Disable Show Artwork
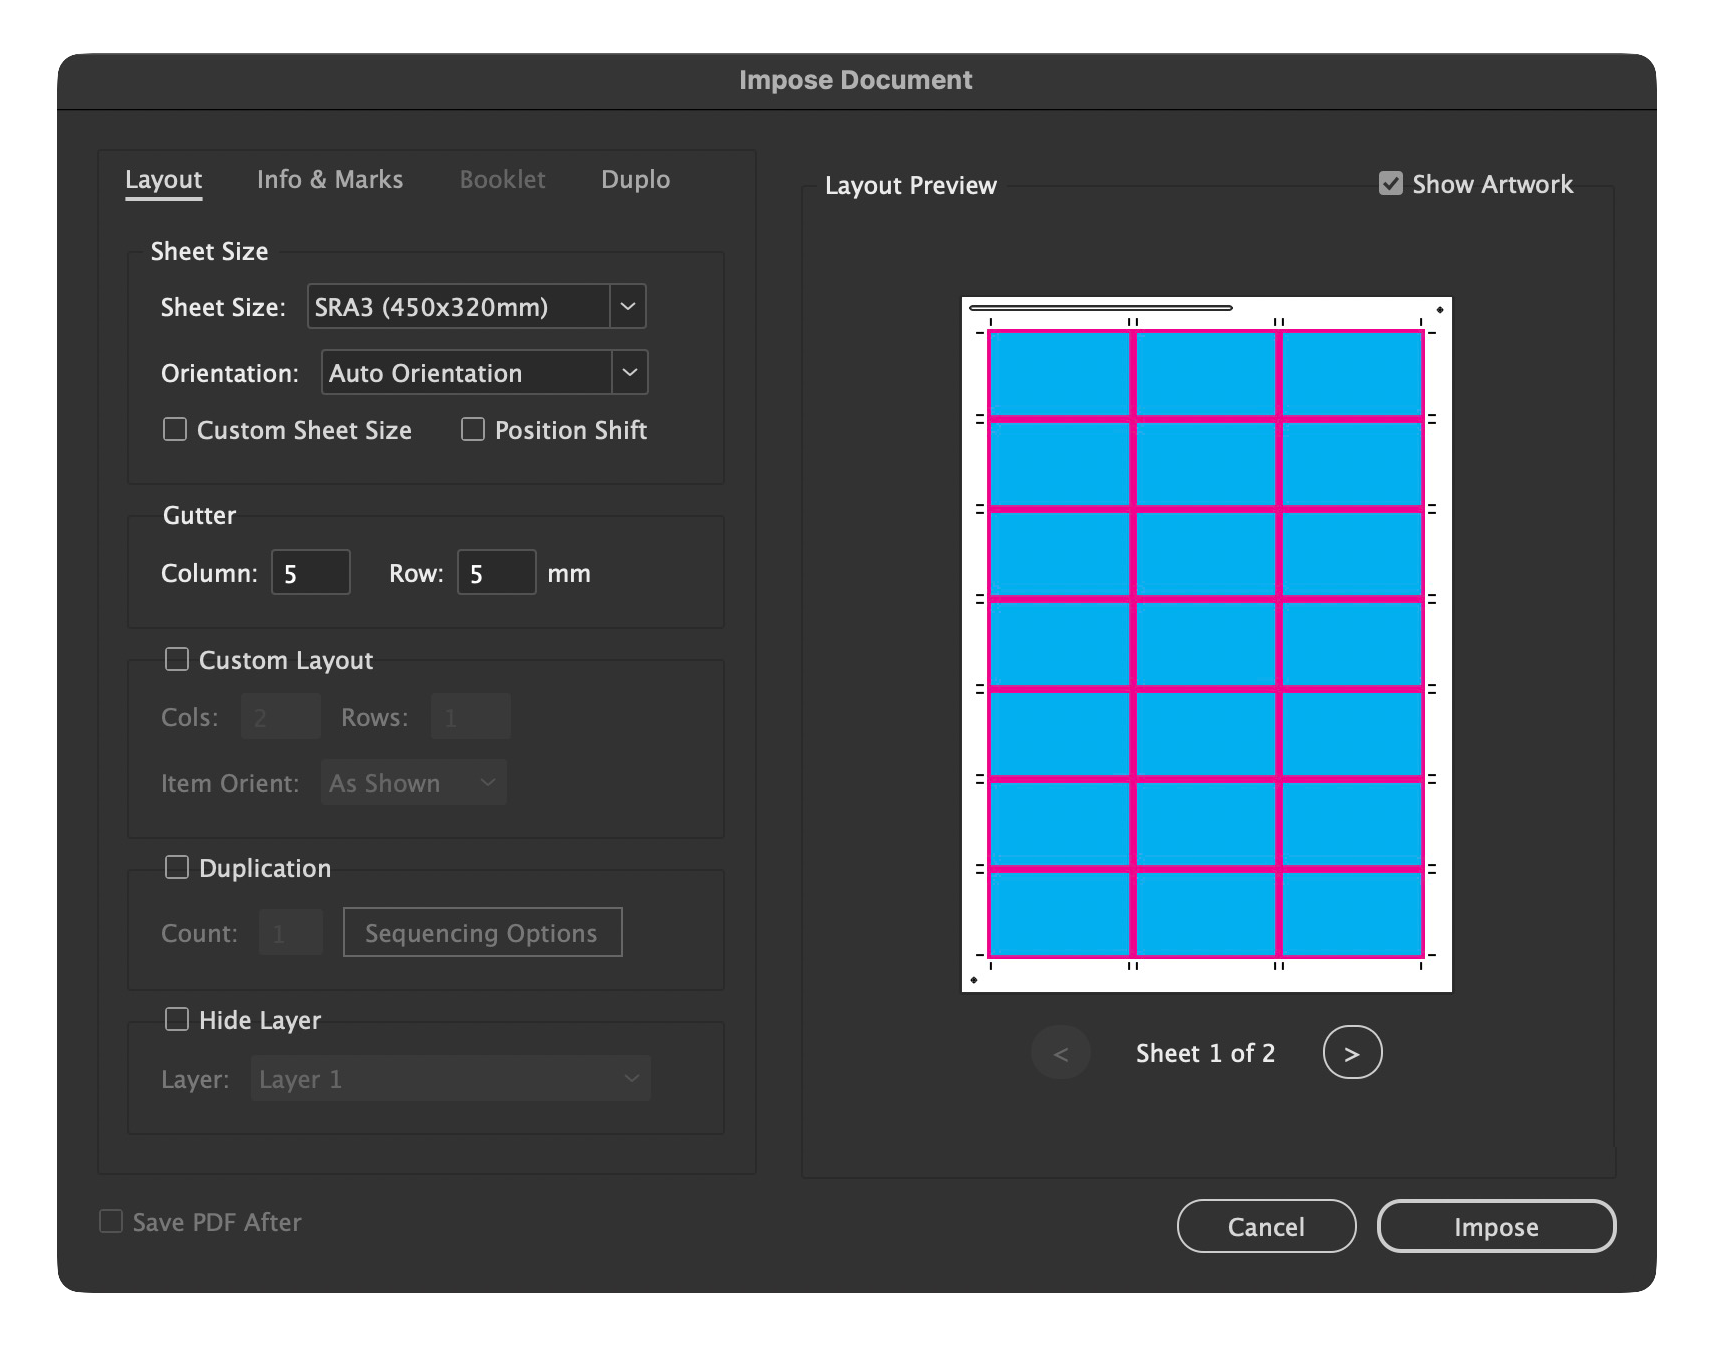 (1390, 183)
